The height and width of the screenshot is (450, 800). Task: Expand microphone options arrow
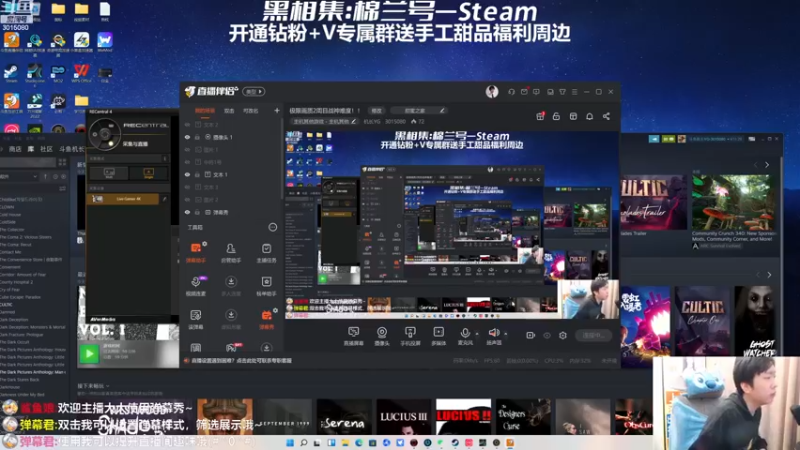point(477,334)
